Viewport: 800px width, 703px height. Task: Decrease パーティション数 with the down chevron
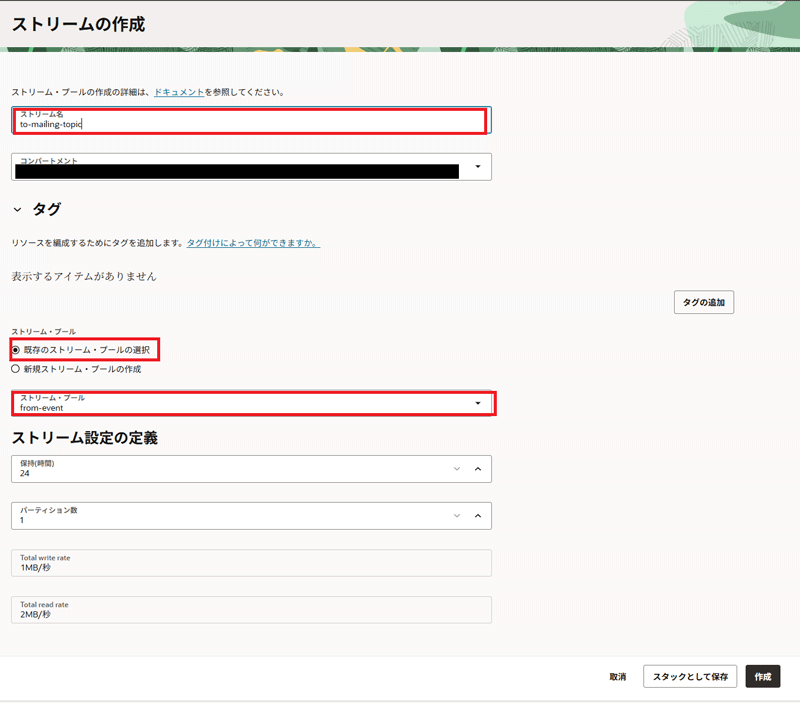point(457,515)
